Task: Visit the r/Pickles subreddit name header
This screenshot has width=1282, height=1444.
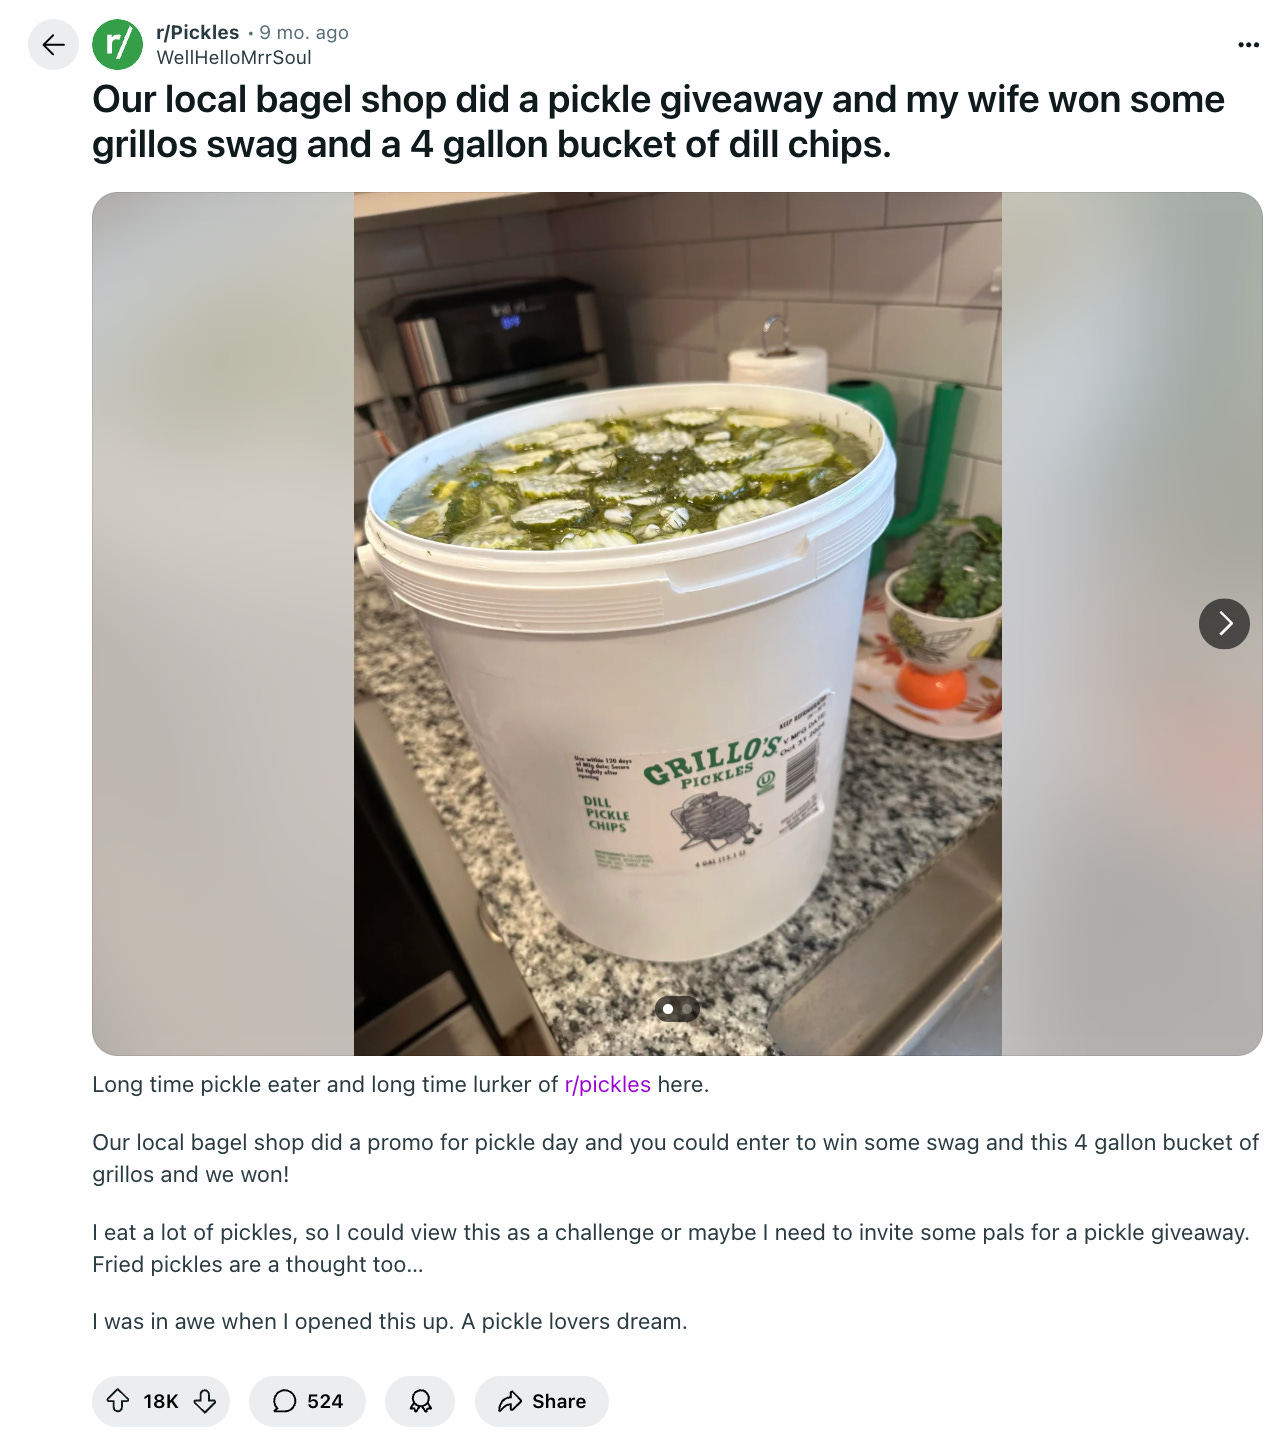Action: [x=198, y=32]
